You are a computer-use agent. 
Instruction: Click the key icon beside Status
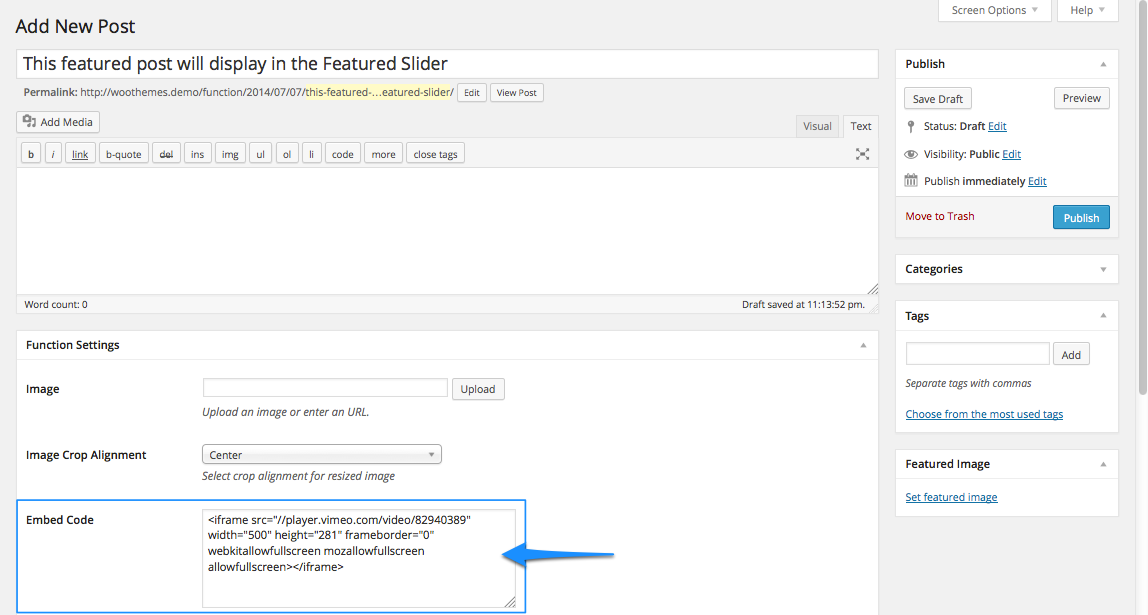click(911, 127)
